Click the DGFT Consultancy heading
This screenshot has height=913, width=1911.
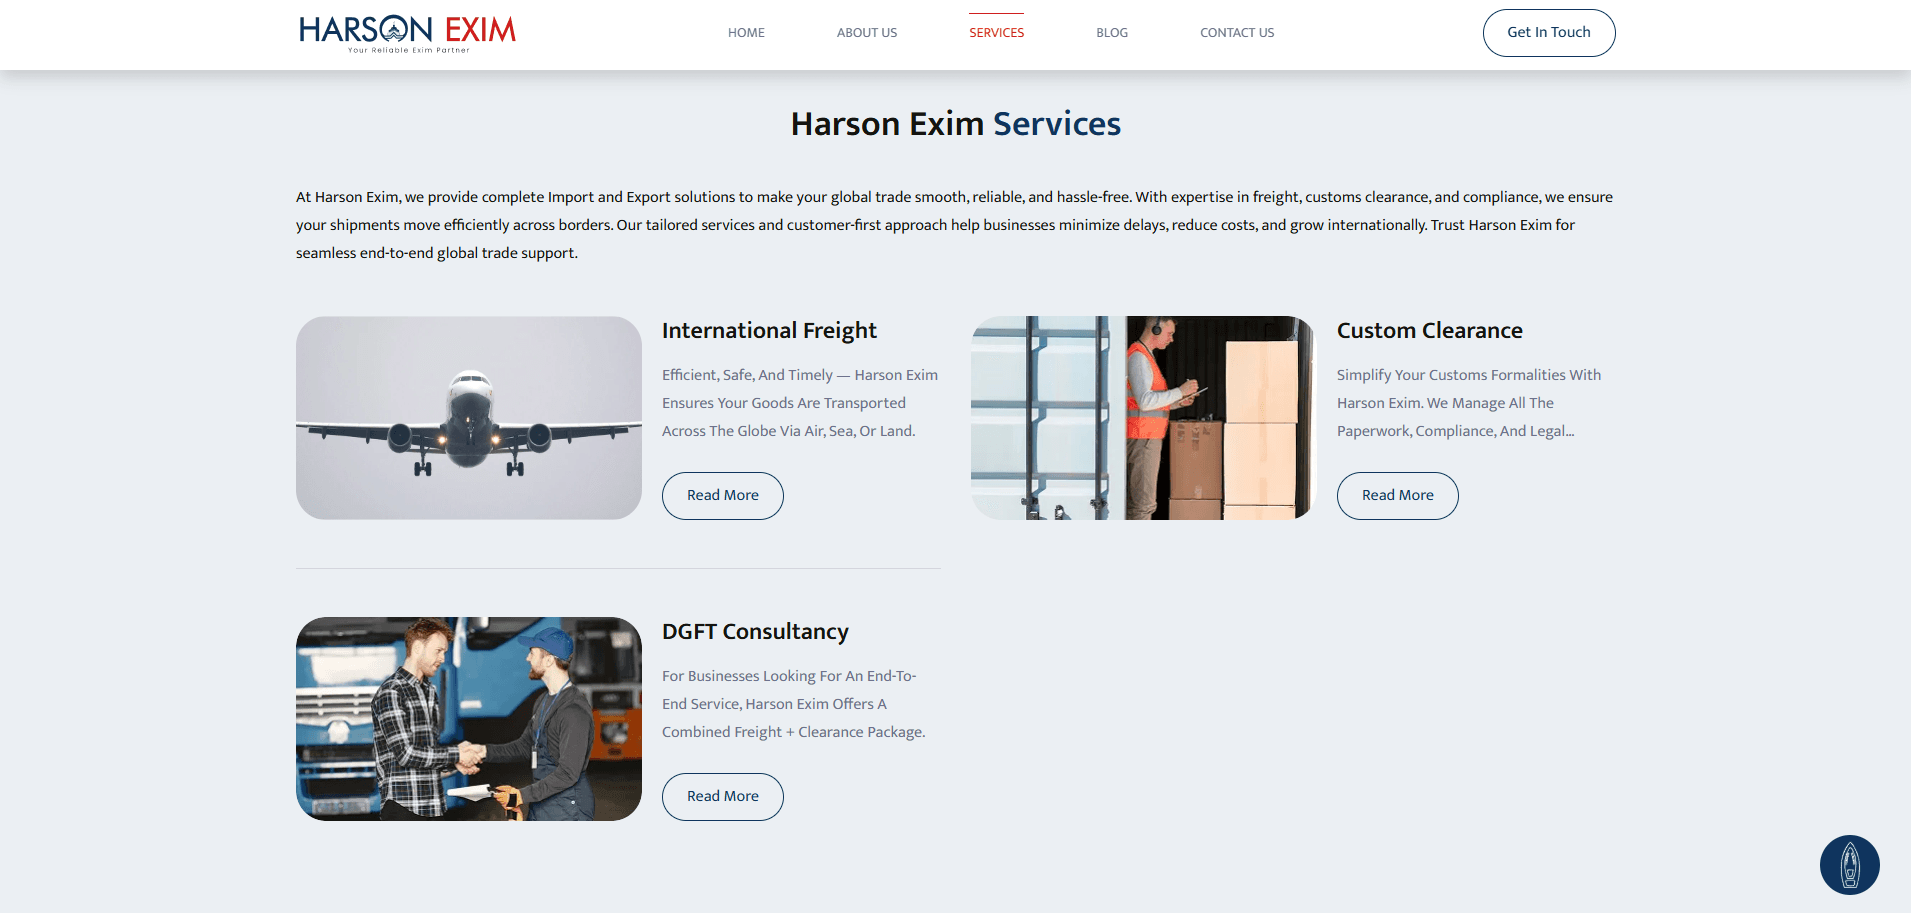pyautogui.click(x=755, y=632)
